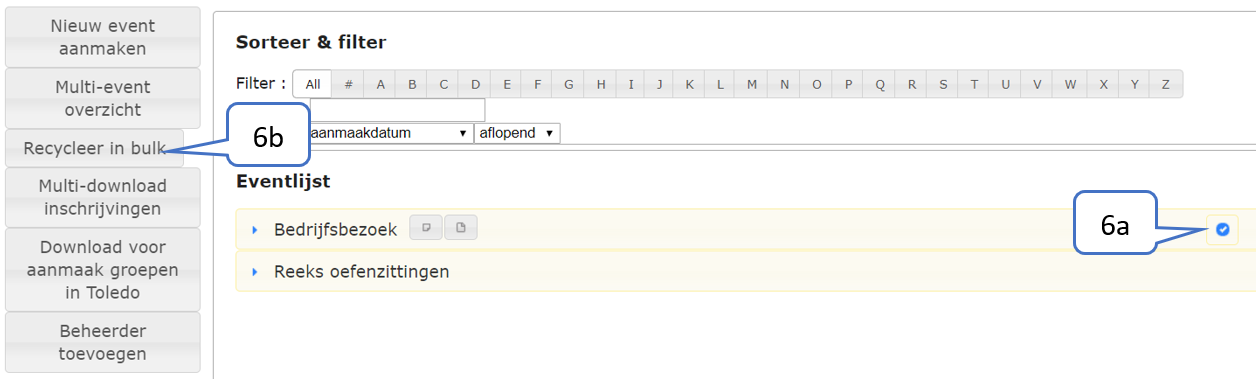Filter events by letter S
Viewport: 1260px width, 380px height.
942,84
